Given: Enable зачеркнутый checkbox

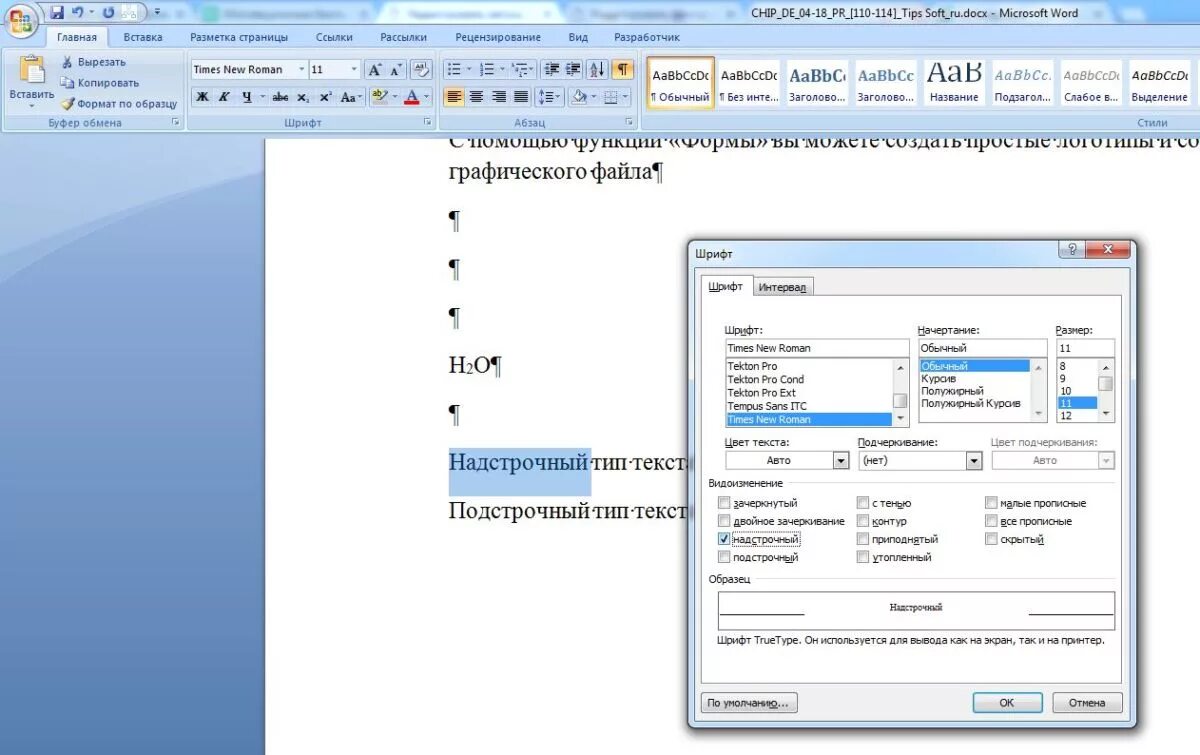Looking at the screenshot, I should [724, 503].
